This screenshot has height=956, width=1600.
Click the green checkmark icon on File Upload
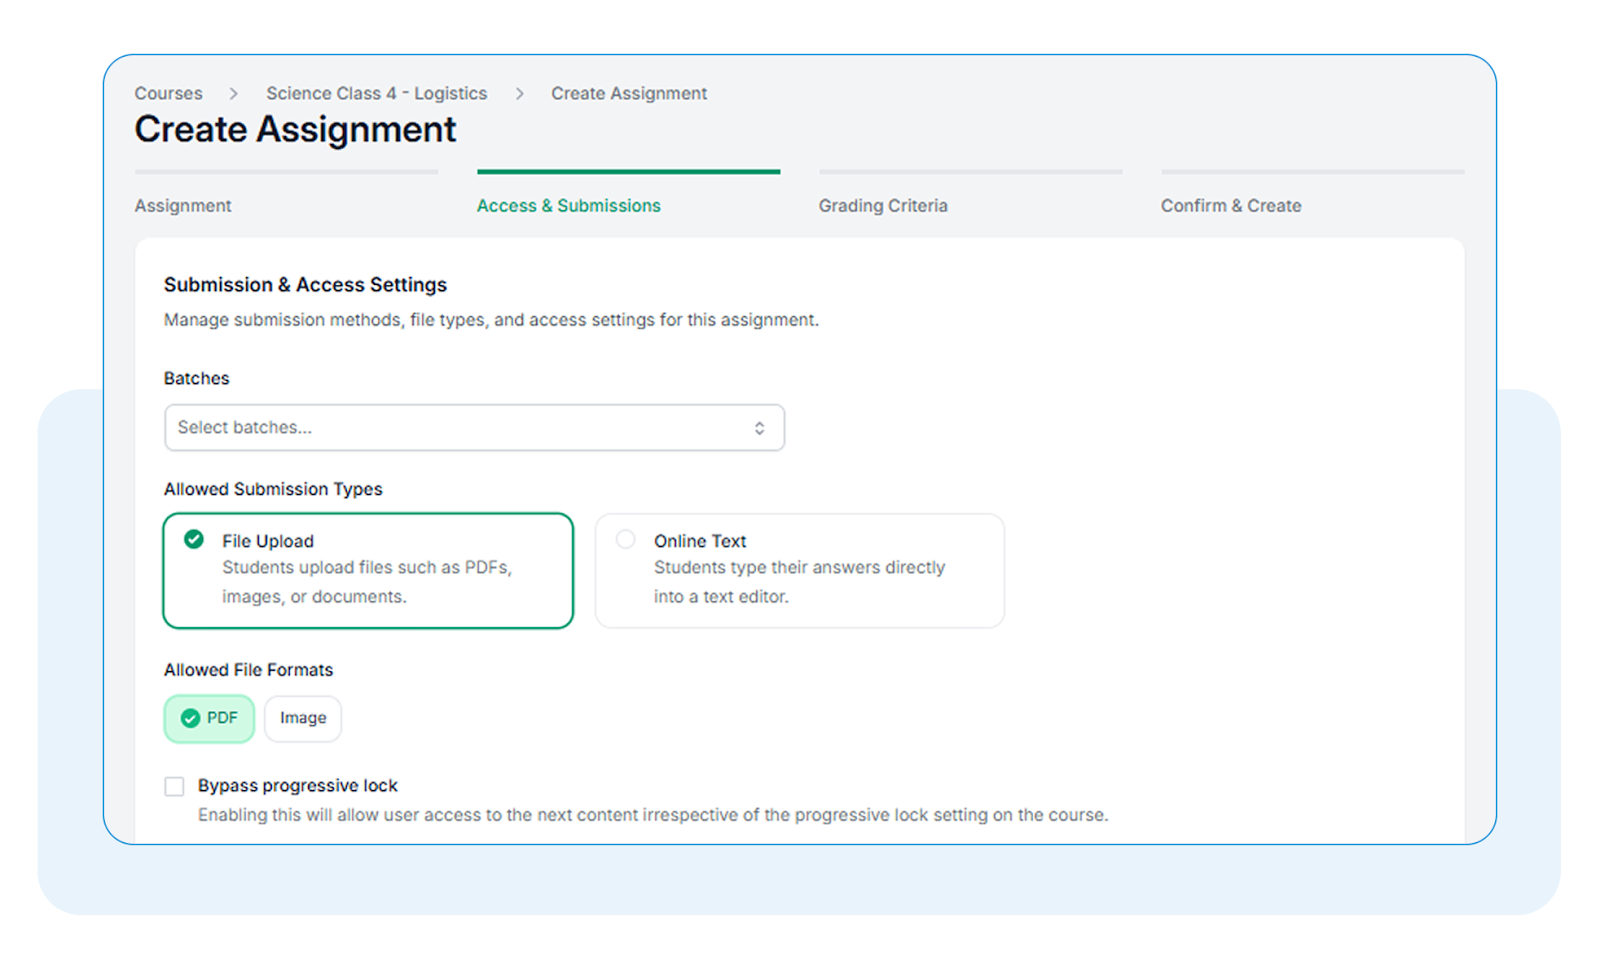pyautogui.click(x=194, y=540)
